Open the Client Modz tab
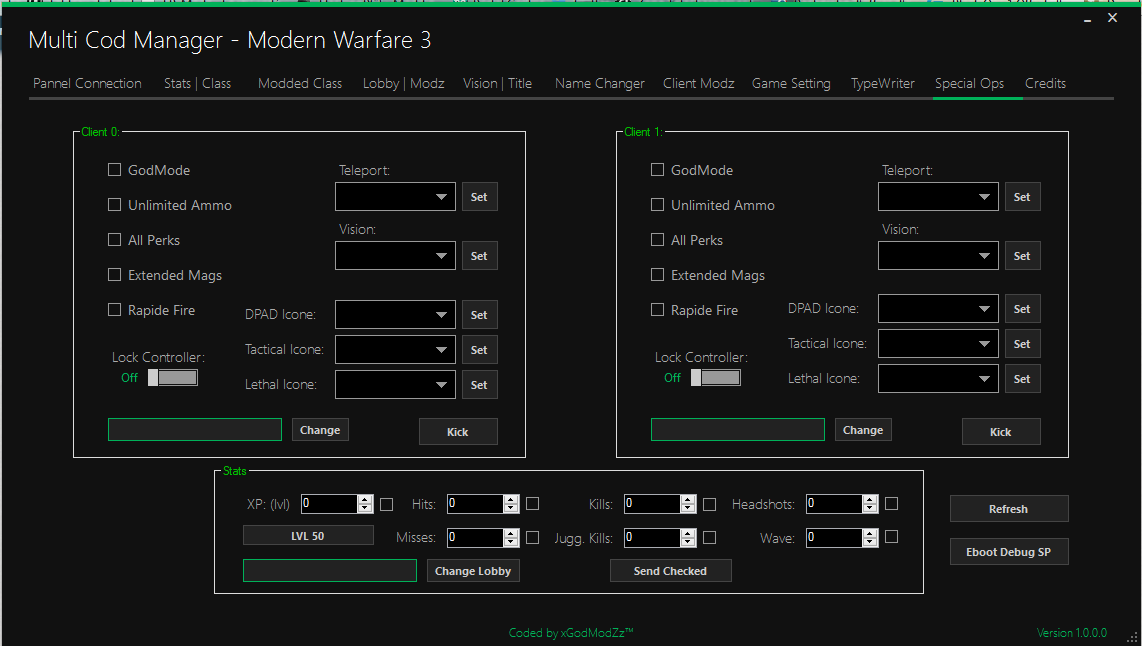1142x646 pixels. tap(698, 84)
